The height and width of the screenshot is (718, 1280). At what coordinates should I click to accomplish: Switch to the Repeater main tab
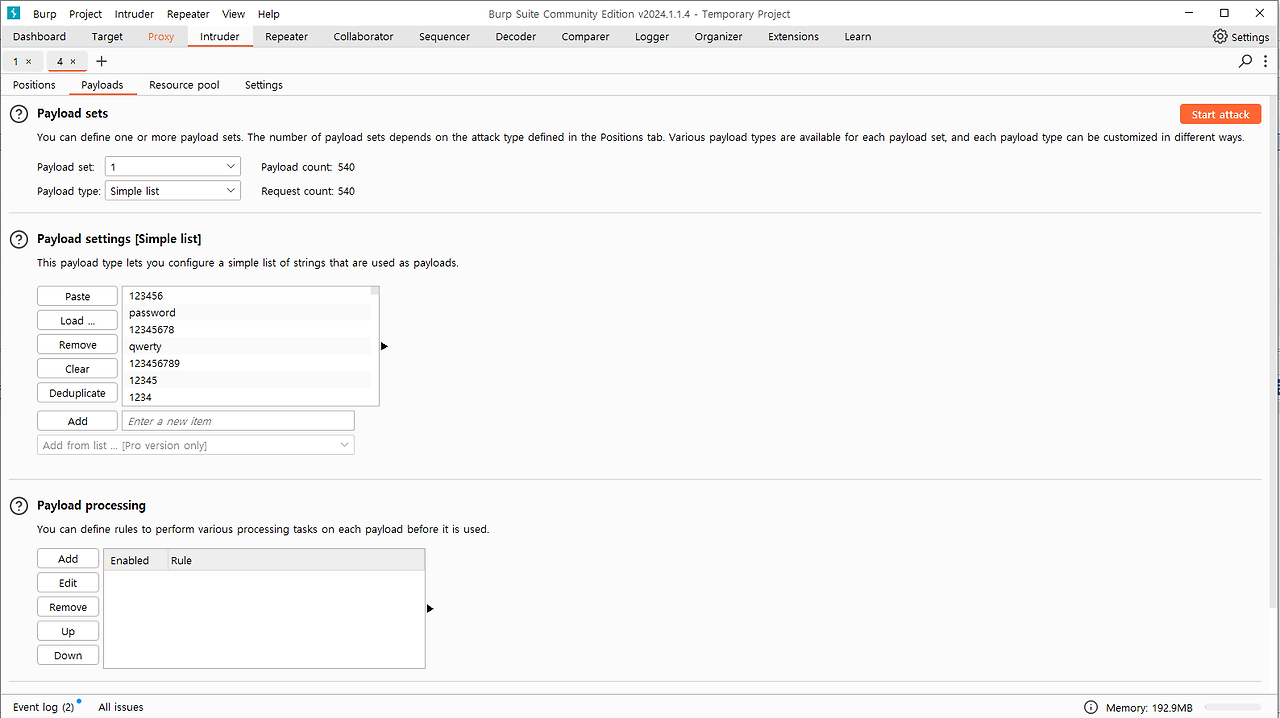coord(287,36)
